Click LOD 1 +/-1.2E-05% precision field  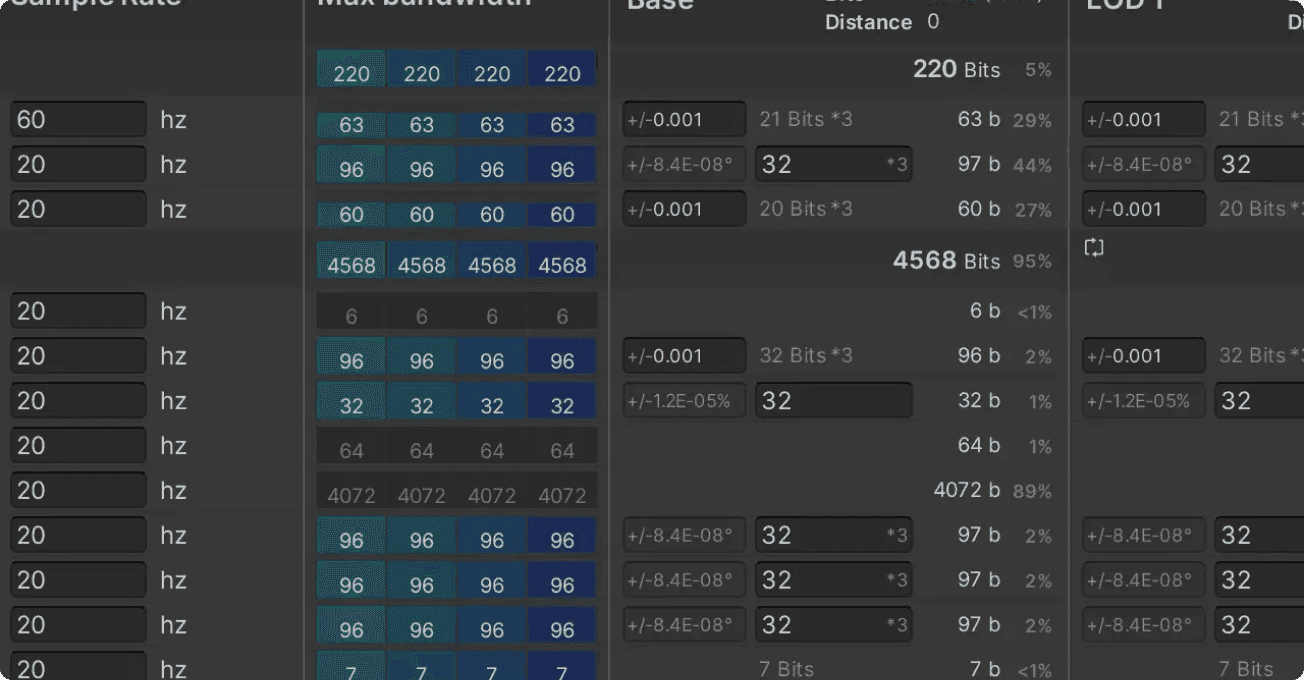1143,401
